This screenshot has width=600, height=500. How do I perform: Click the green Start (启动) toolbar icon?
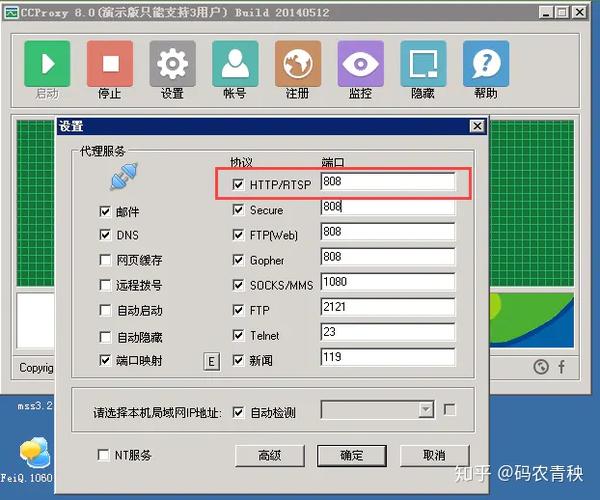[x=47, y=64]
